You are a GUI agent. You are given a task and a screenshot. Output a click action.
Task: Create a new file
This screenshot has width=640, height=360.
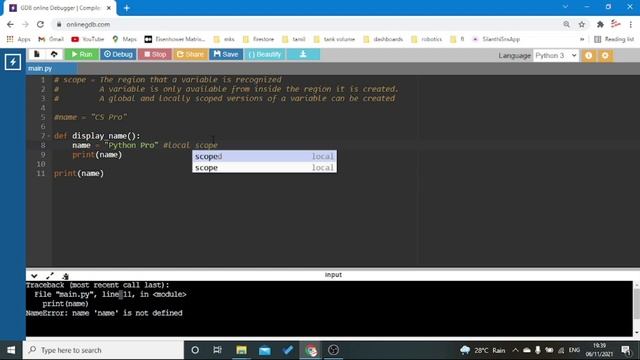37,54
